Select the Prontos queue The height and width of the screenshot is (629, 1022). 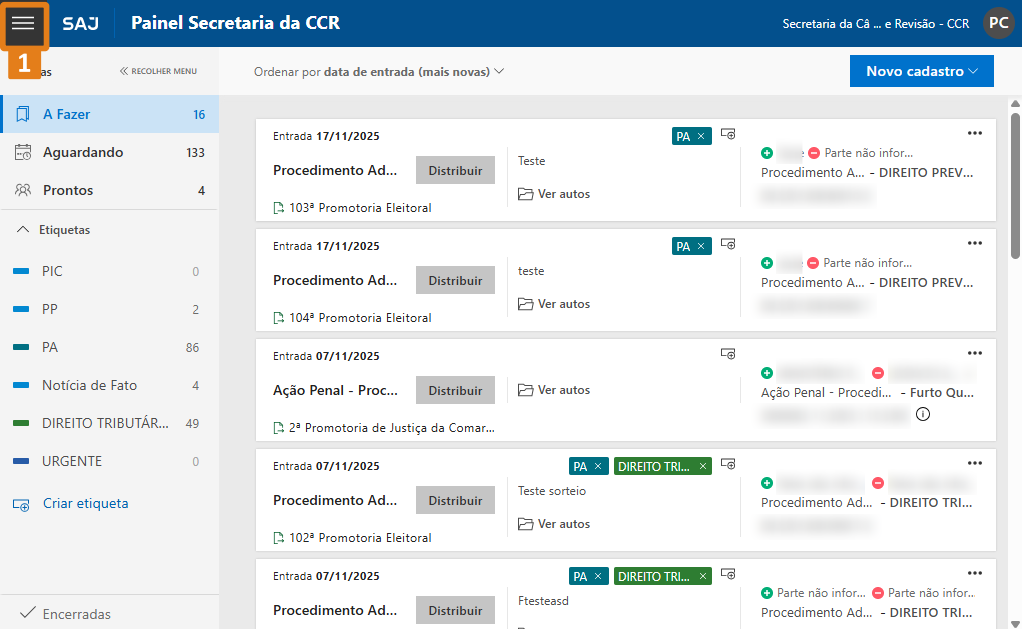68,190
